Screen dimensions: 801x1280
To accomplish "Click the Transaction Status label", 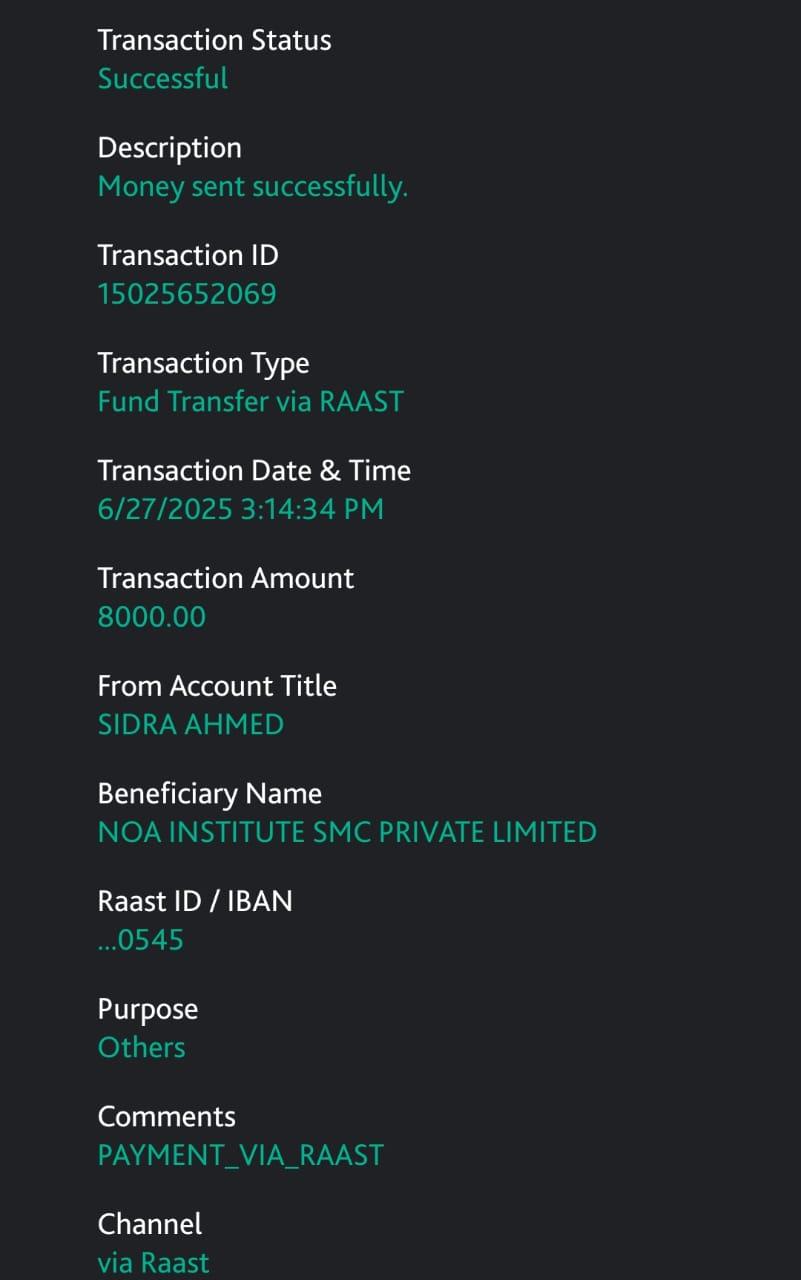I will (214, 41).
